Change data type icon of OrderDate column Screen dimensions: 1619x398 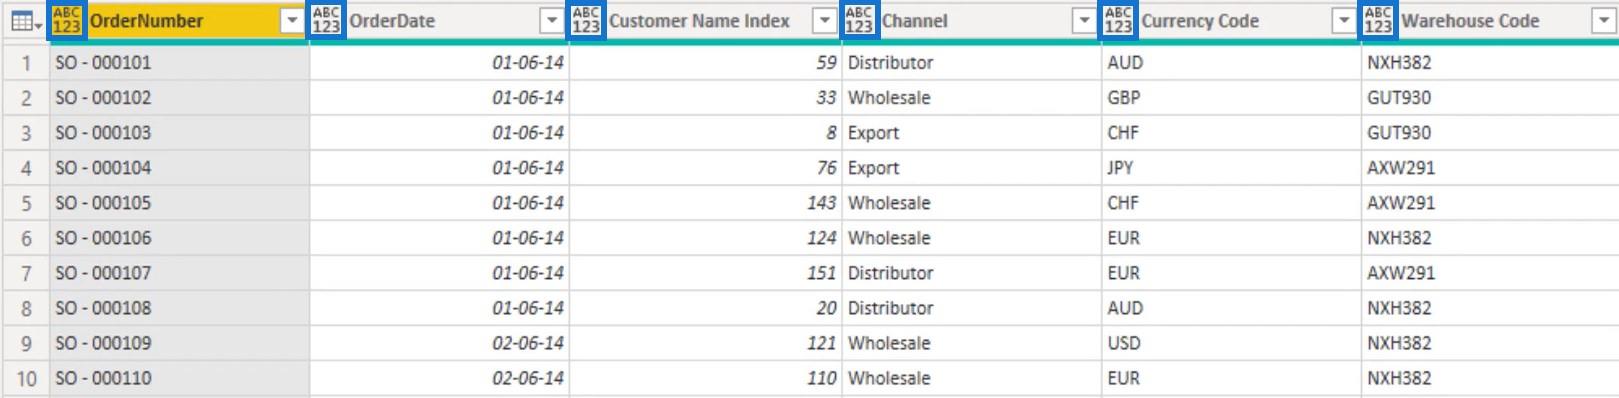326,20
